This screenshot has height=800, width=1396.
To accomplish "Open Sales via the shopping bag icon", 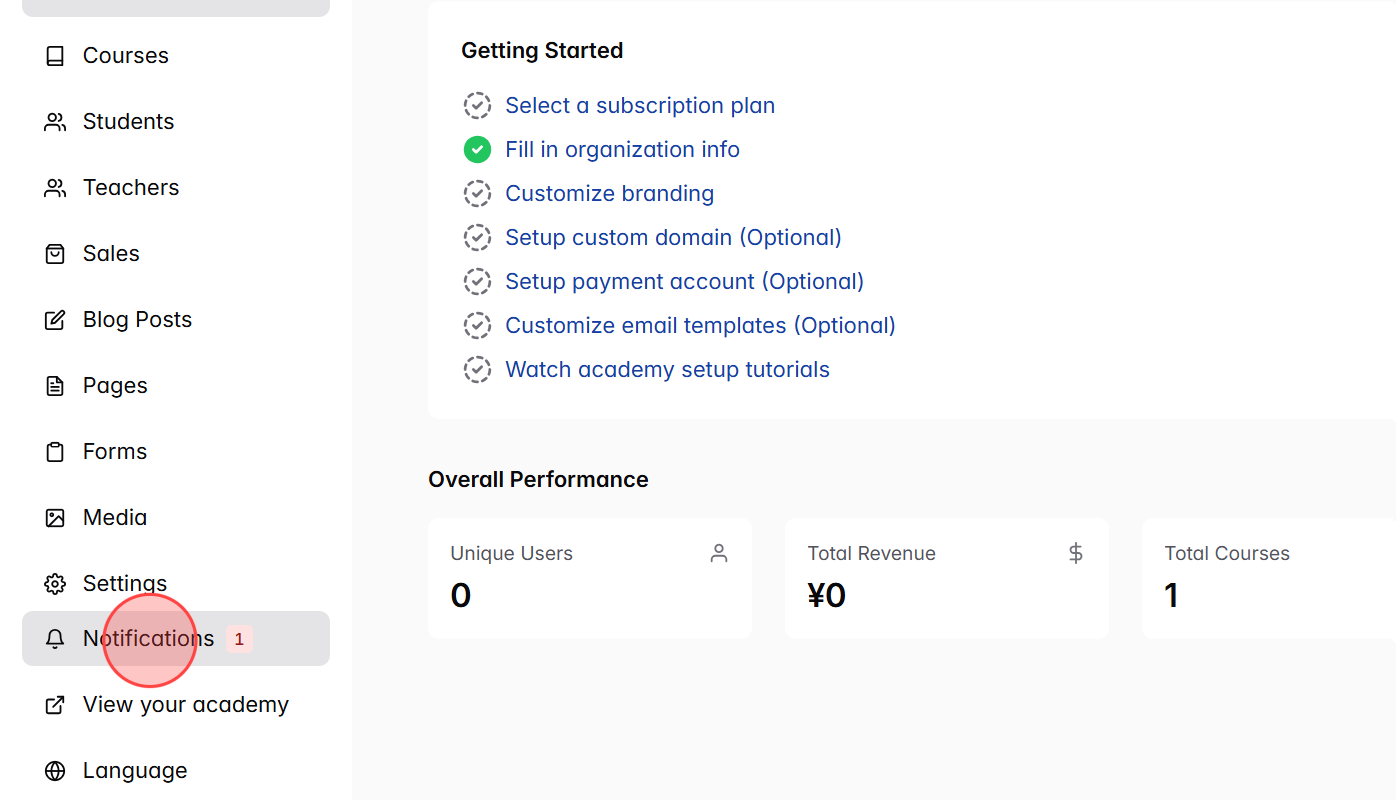I will (55, 253).
